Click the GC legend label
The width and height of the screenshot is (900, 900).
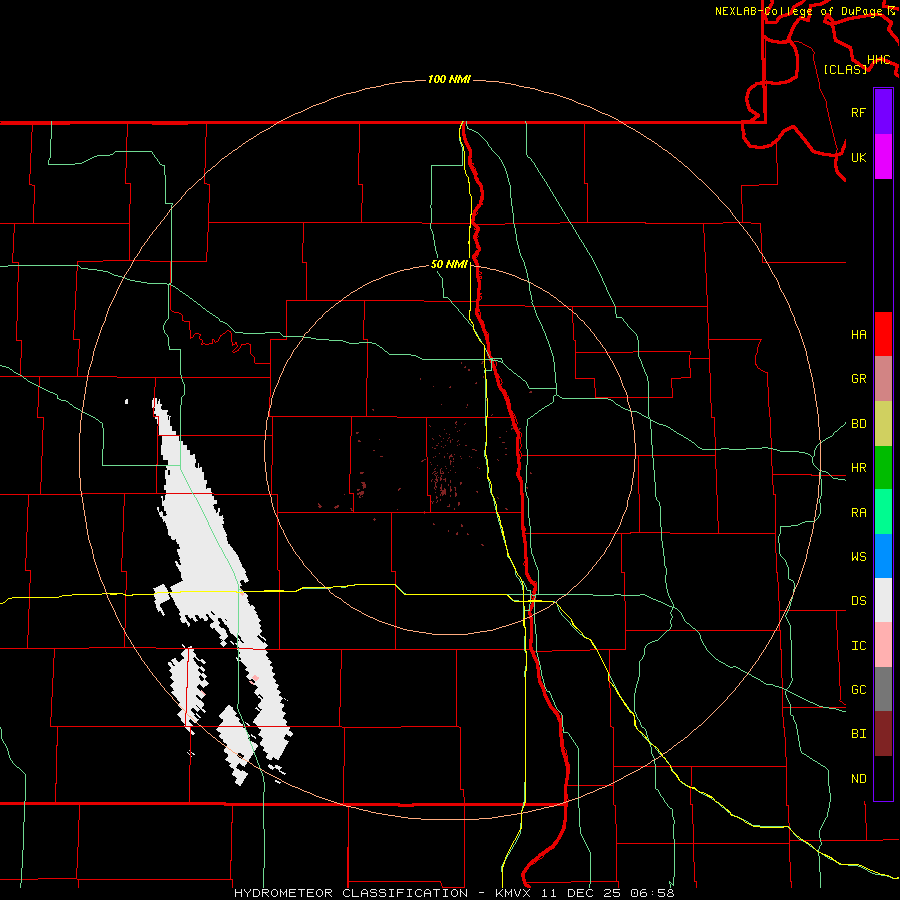pyautogui.click(x=859, y=689)
